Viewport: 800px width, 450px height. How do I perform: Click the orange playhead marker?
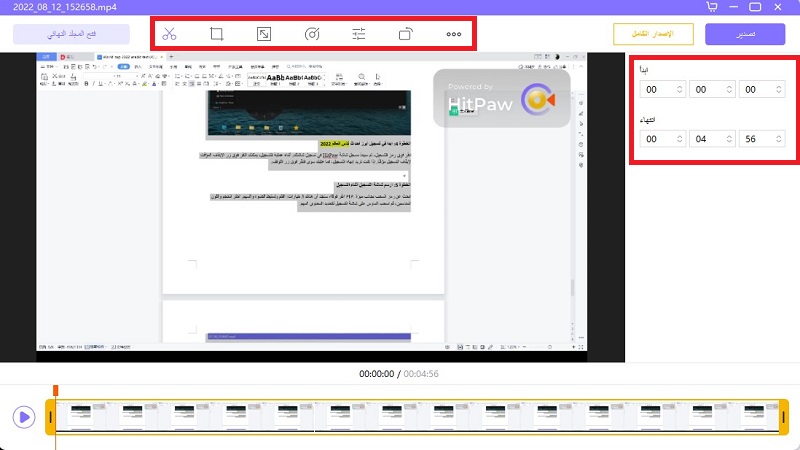(x=56, y=390)
